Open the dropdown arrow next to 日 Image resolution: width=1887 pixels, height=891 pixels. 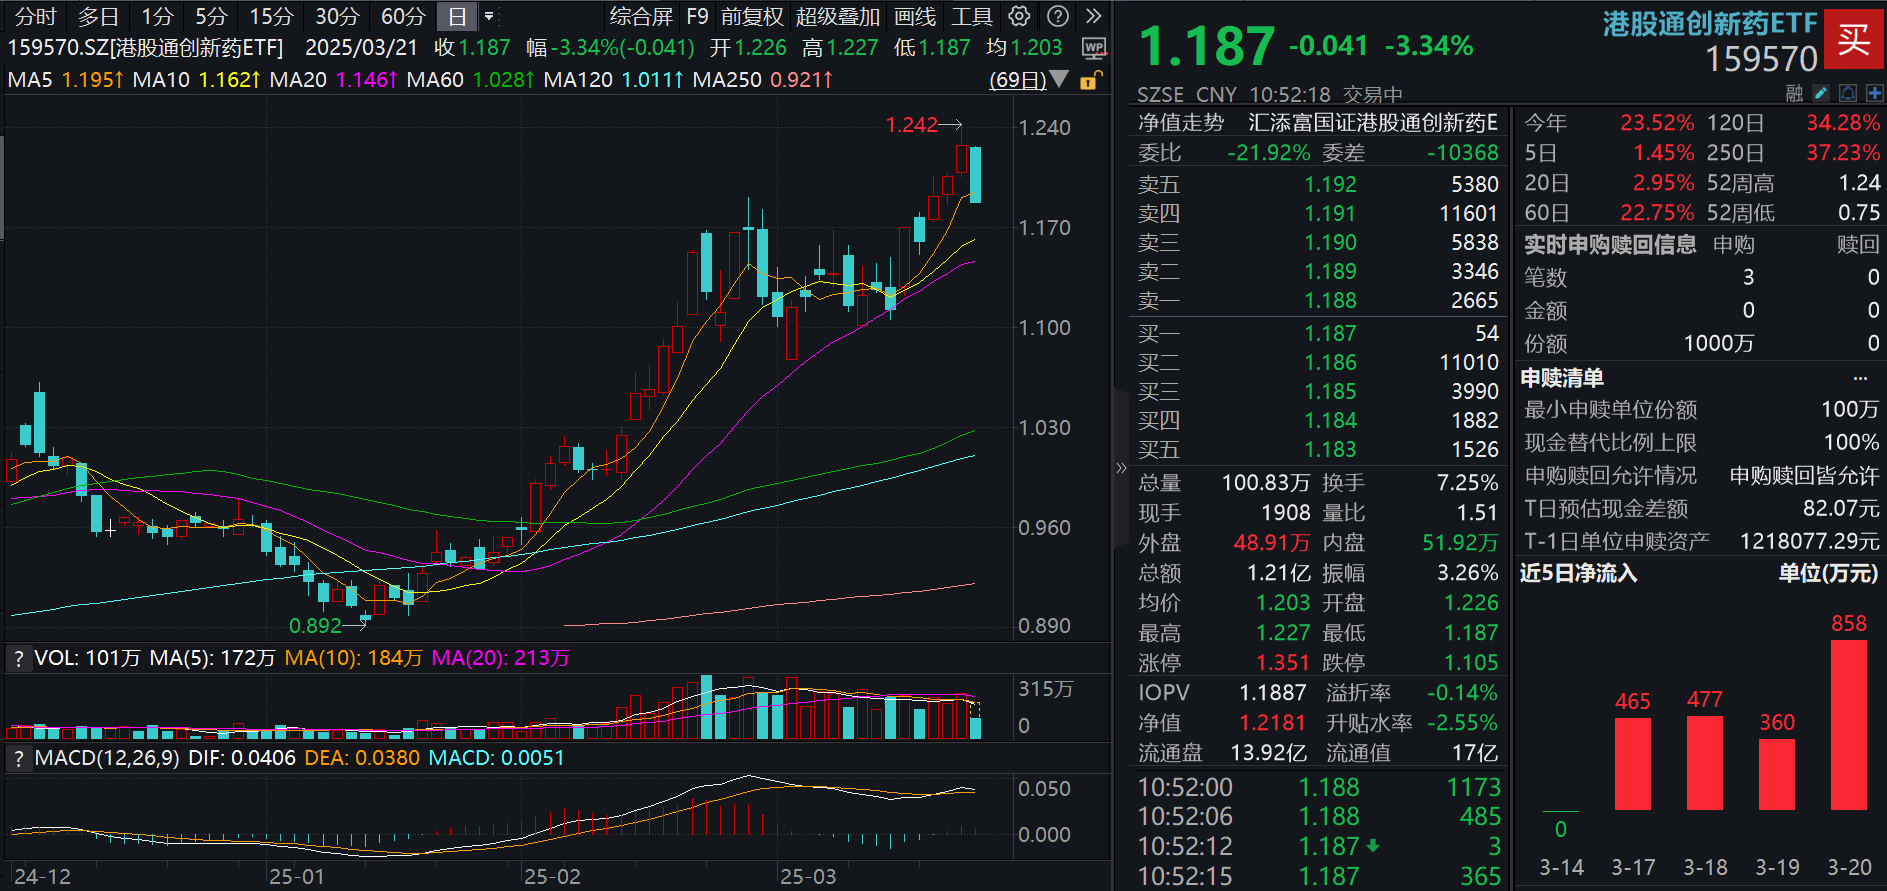pyautogui.click(x=489, y=16)
